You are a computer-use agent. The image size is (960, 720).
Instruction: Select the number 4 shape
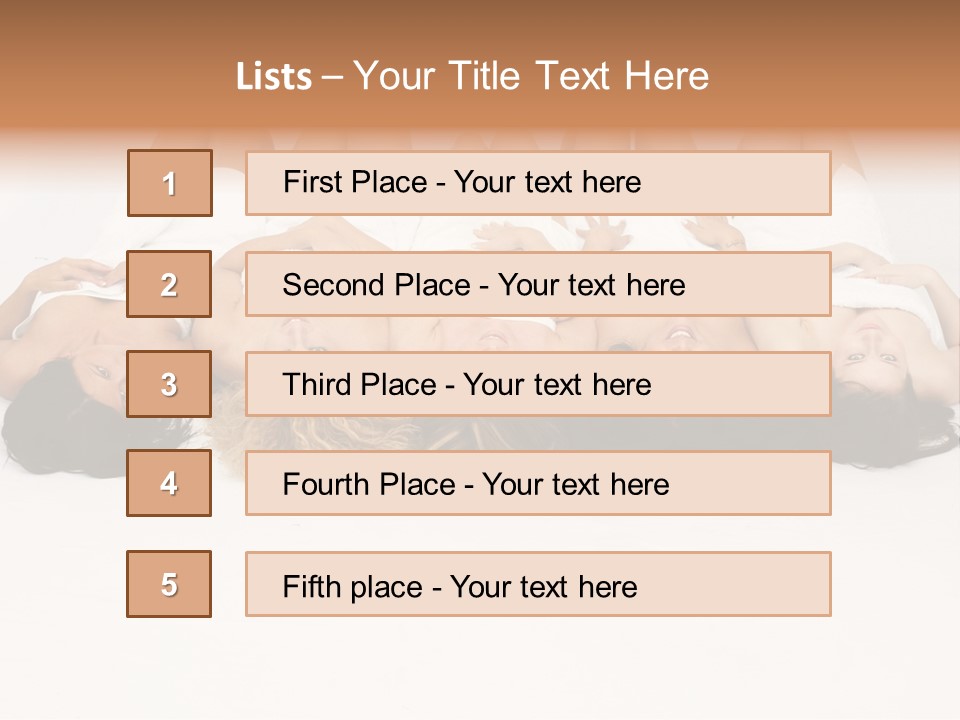(169, 483)
